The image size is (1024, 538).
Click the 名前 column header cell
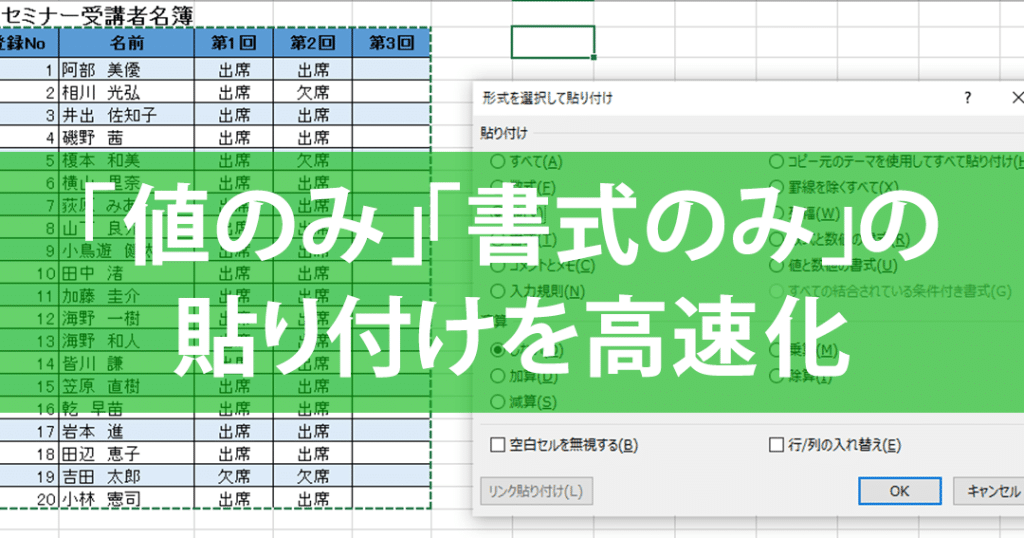(x=127, y=43)
